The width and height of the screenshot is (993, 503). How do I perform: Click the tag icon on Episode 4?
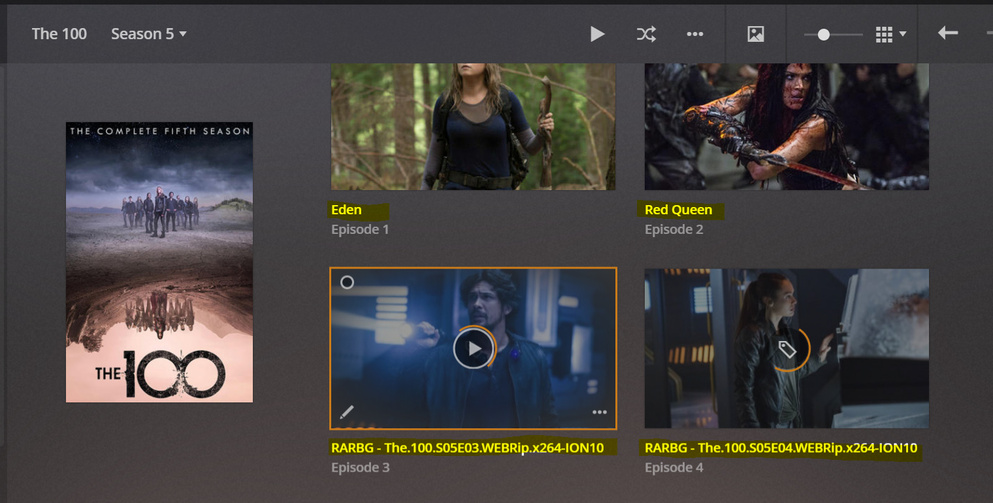click(787, 348)
